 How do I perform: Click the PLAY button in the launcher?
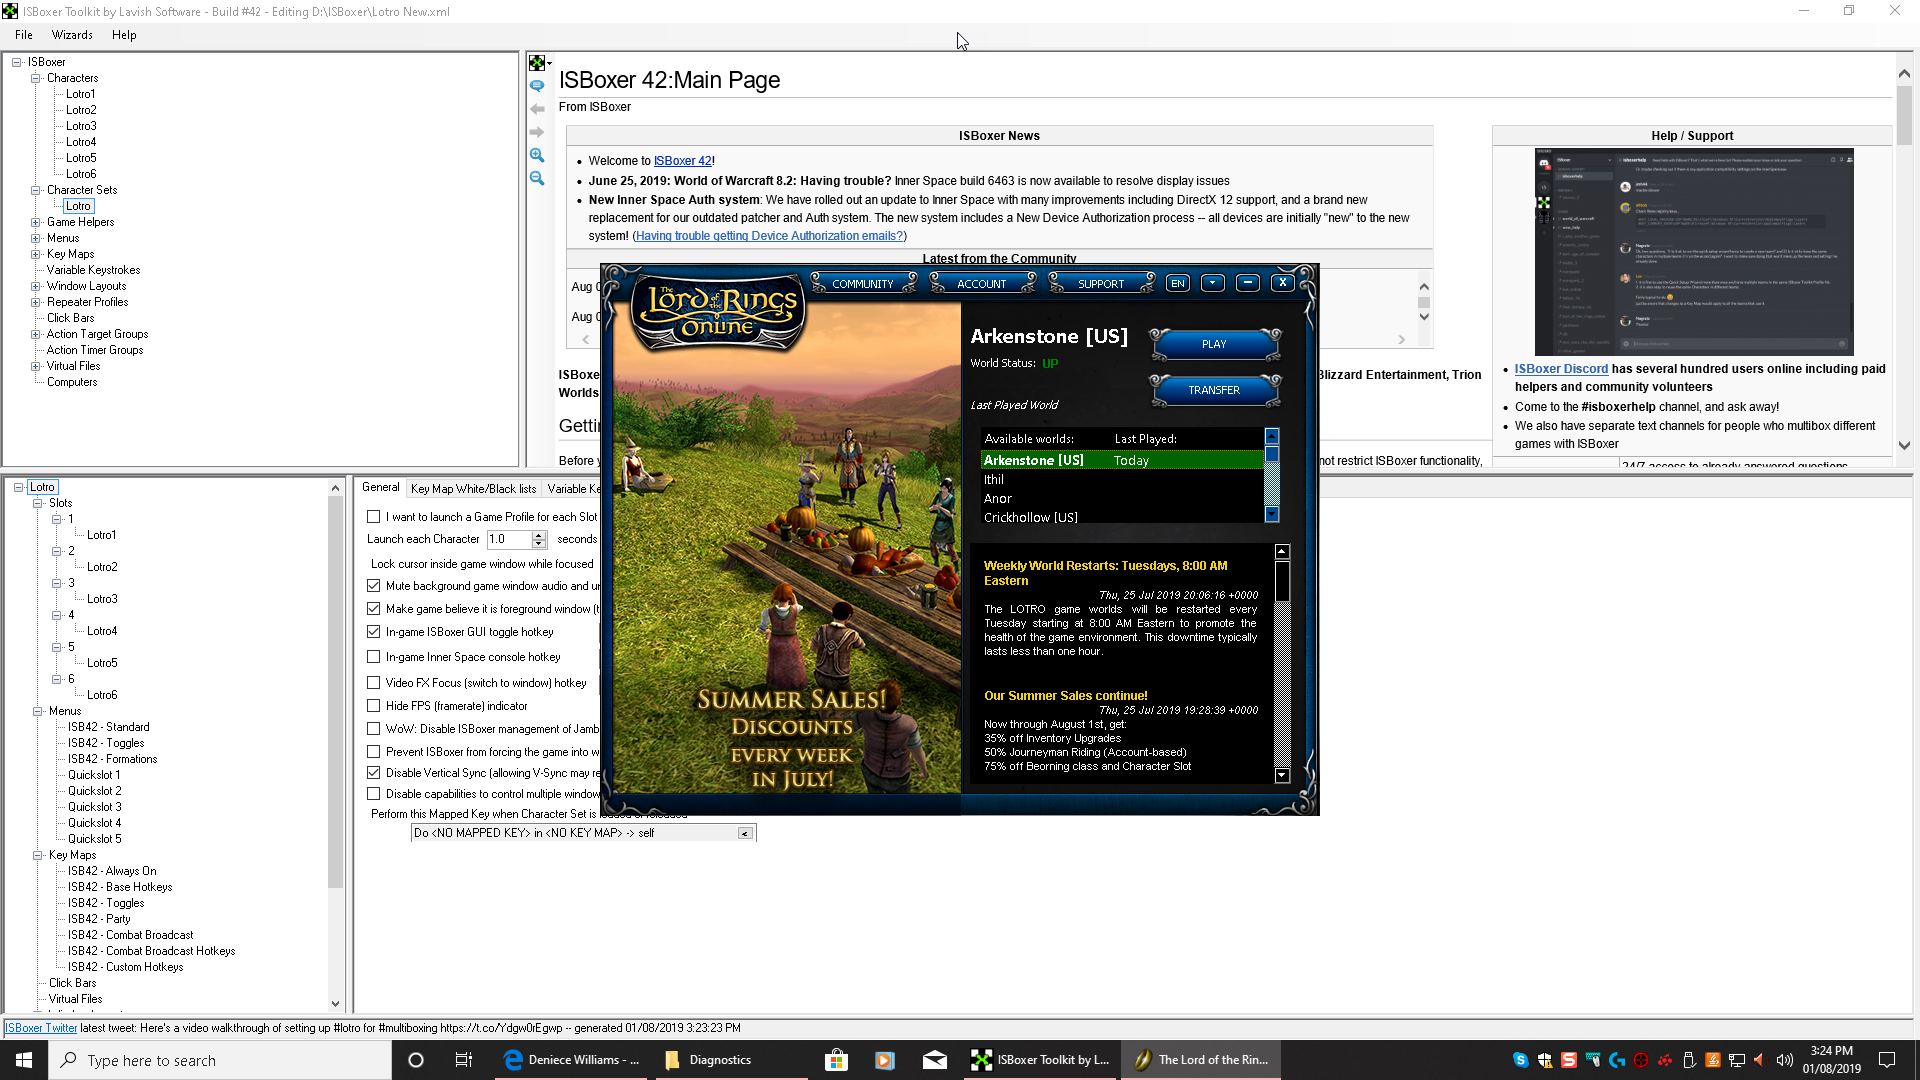[1214, 344]
